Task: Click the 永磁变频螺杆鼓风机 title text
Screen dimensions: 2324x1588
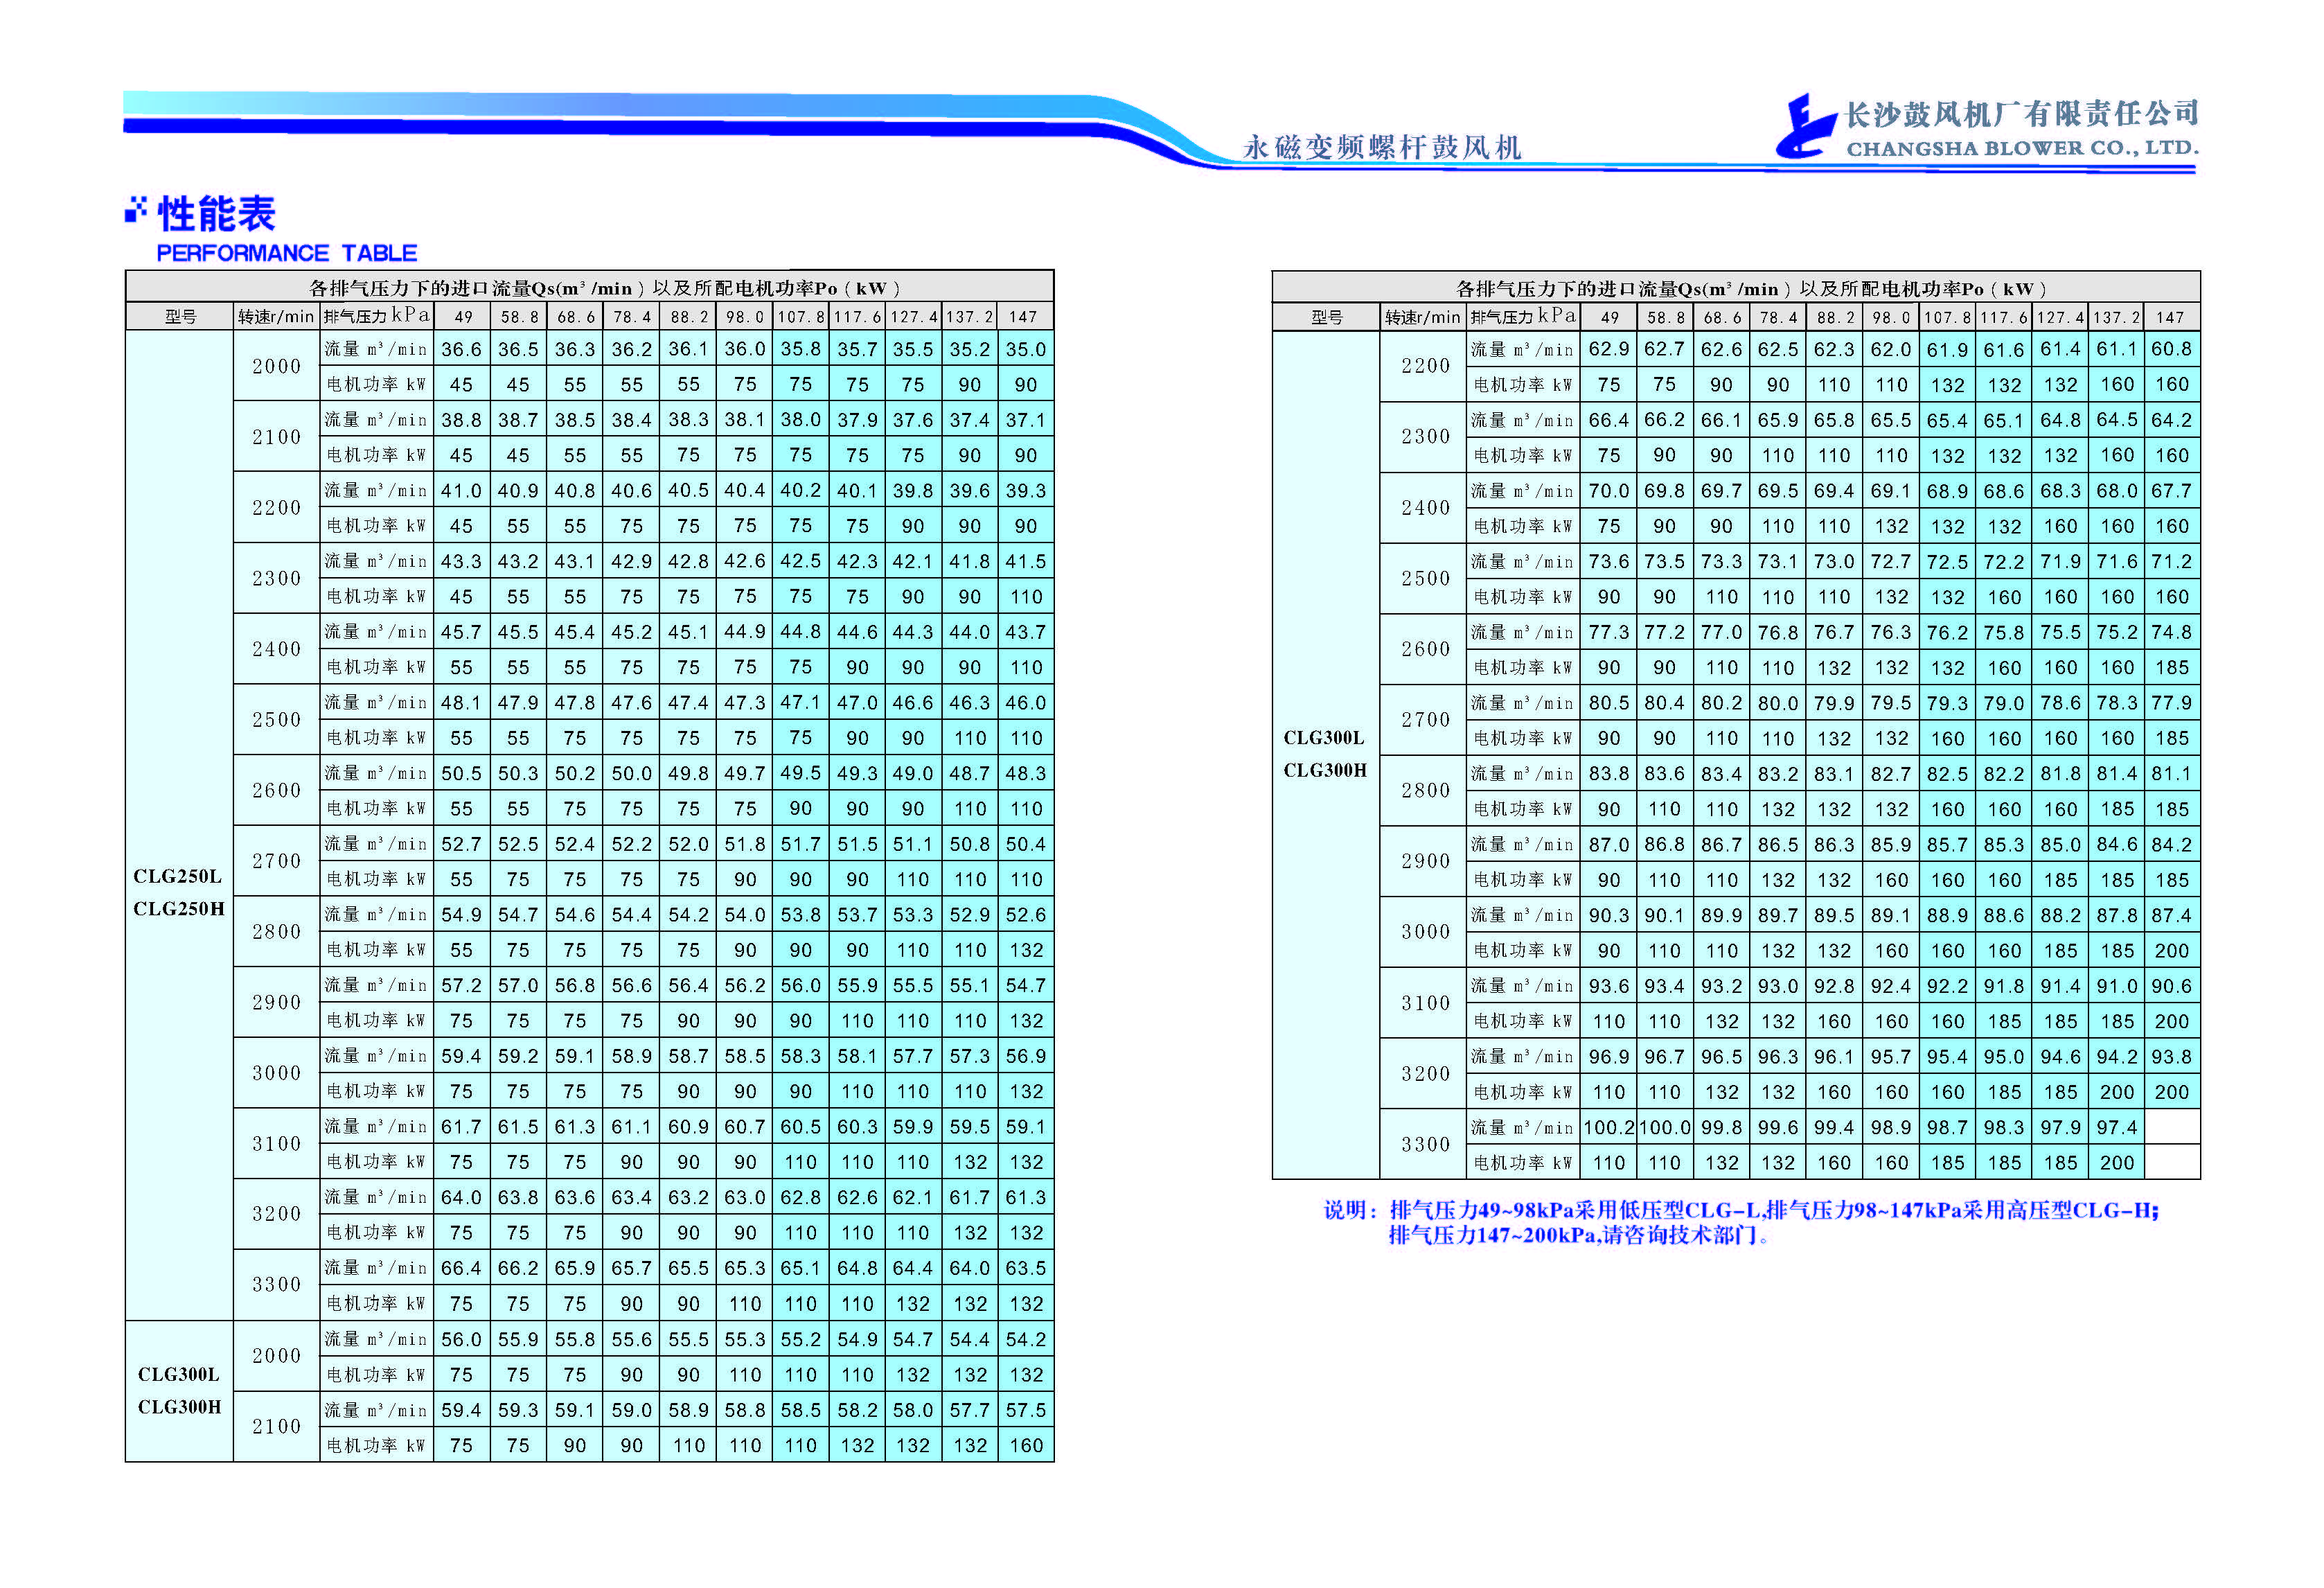Action: [x=1381, y=148]
